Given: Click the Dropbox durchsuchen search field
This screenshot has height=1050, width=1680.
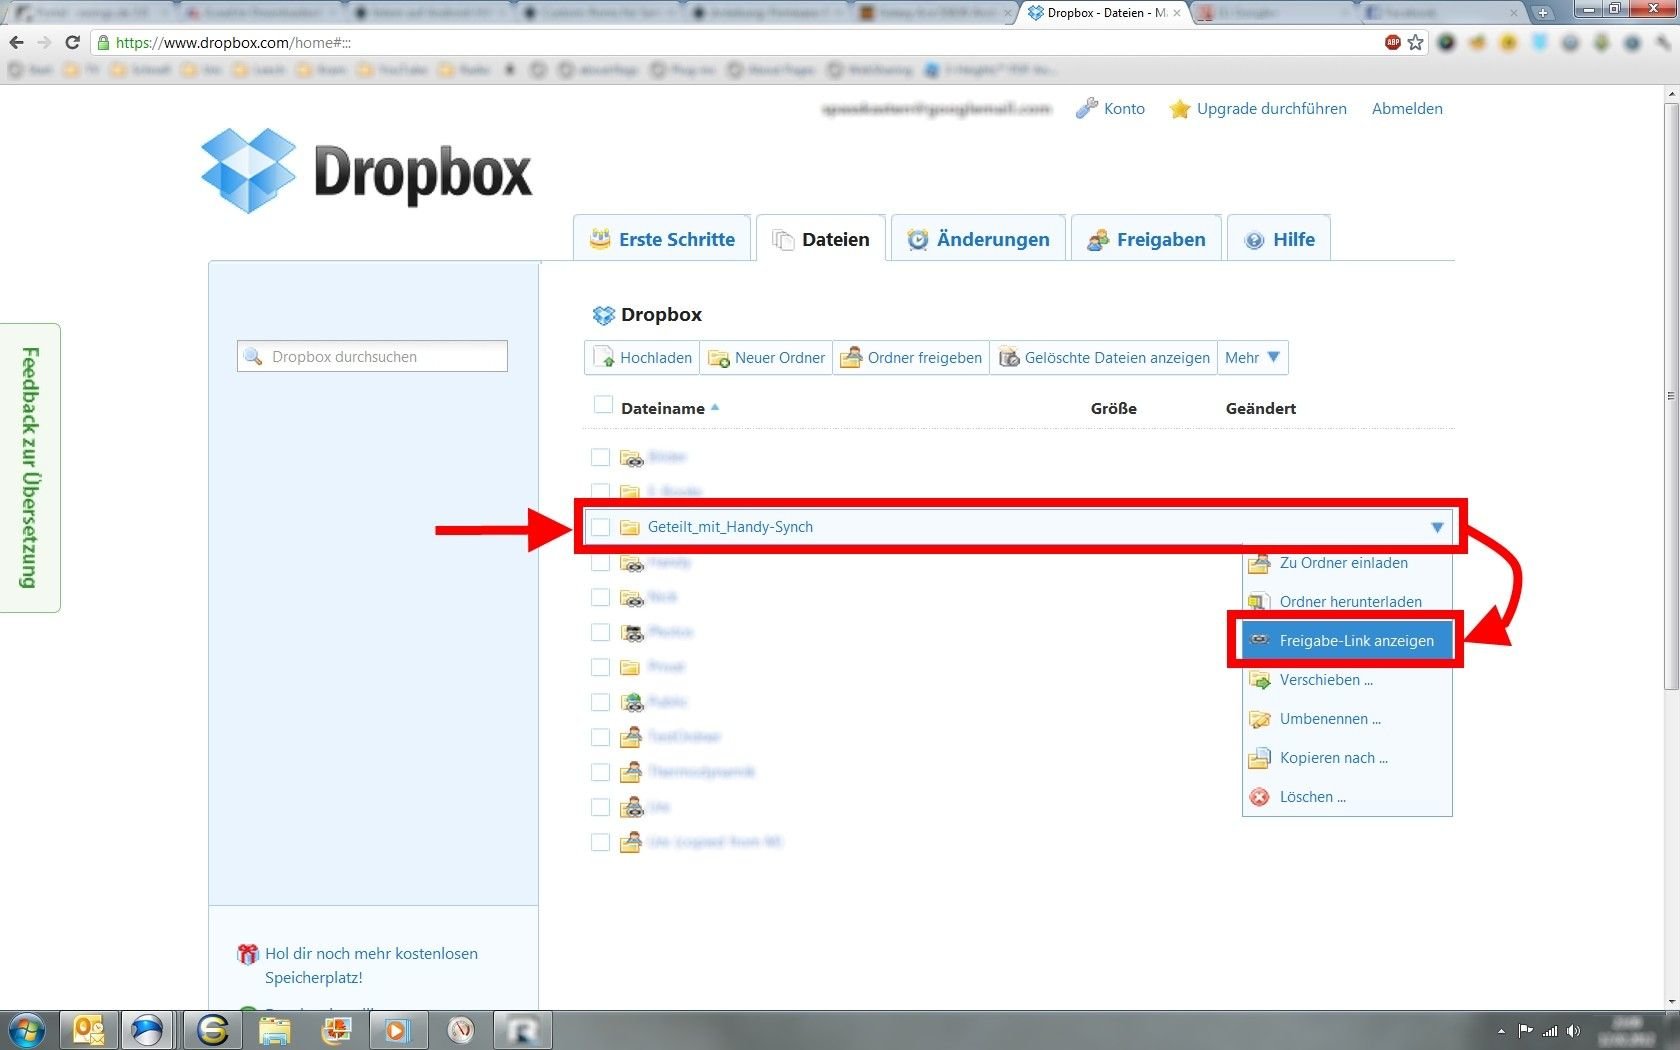Looking at the screenshot, I should 372,357.
